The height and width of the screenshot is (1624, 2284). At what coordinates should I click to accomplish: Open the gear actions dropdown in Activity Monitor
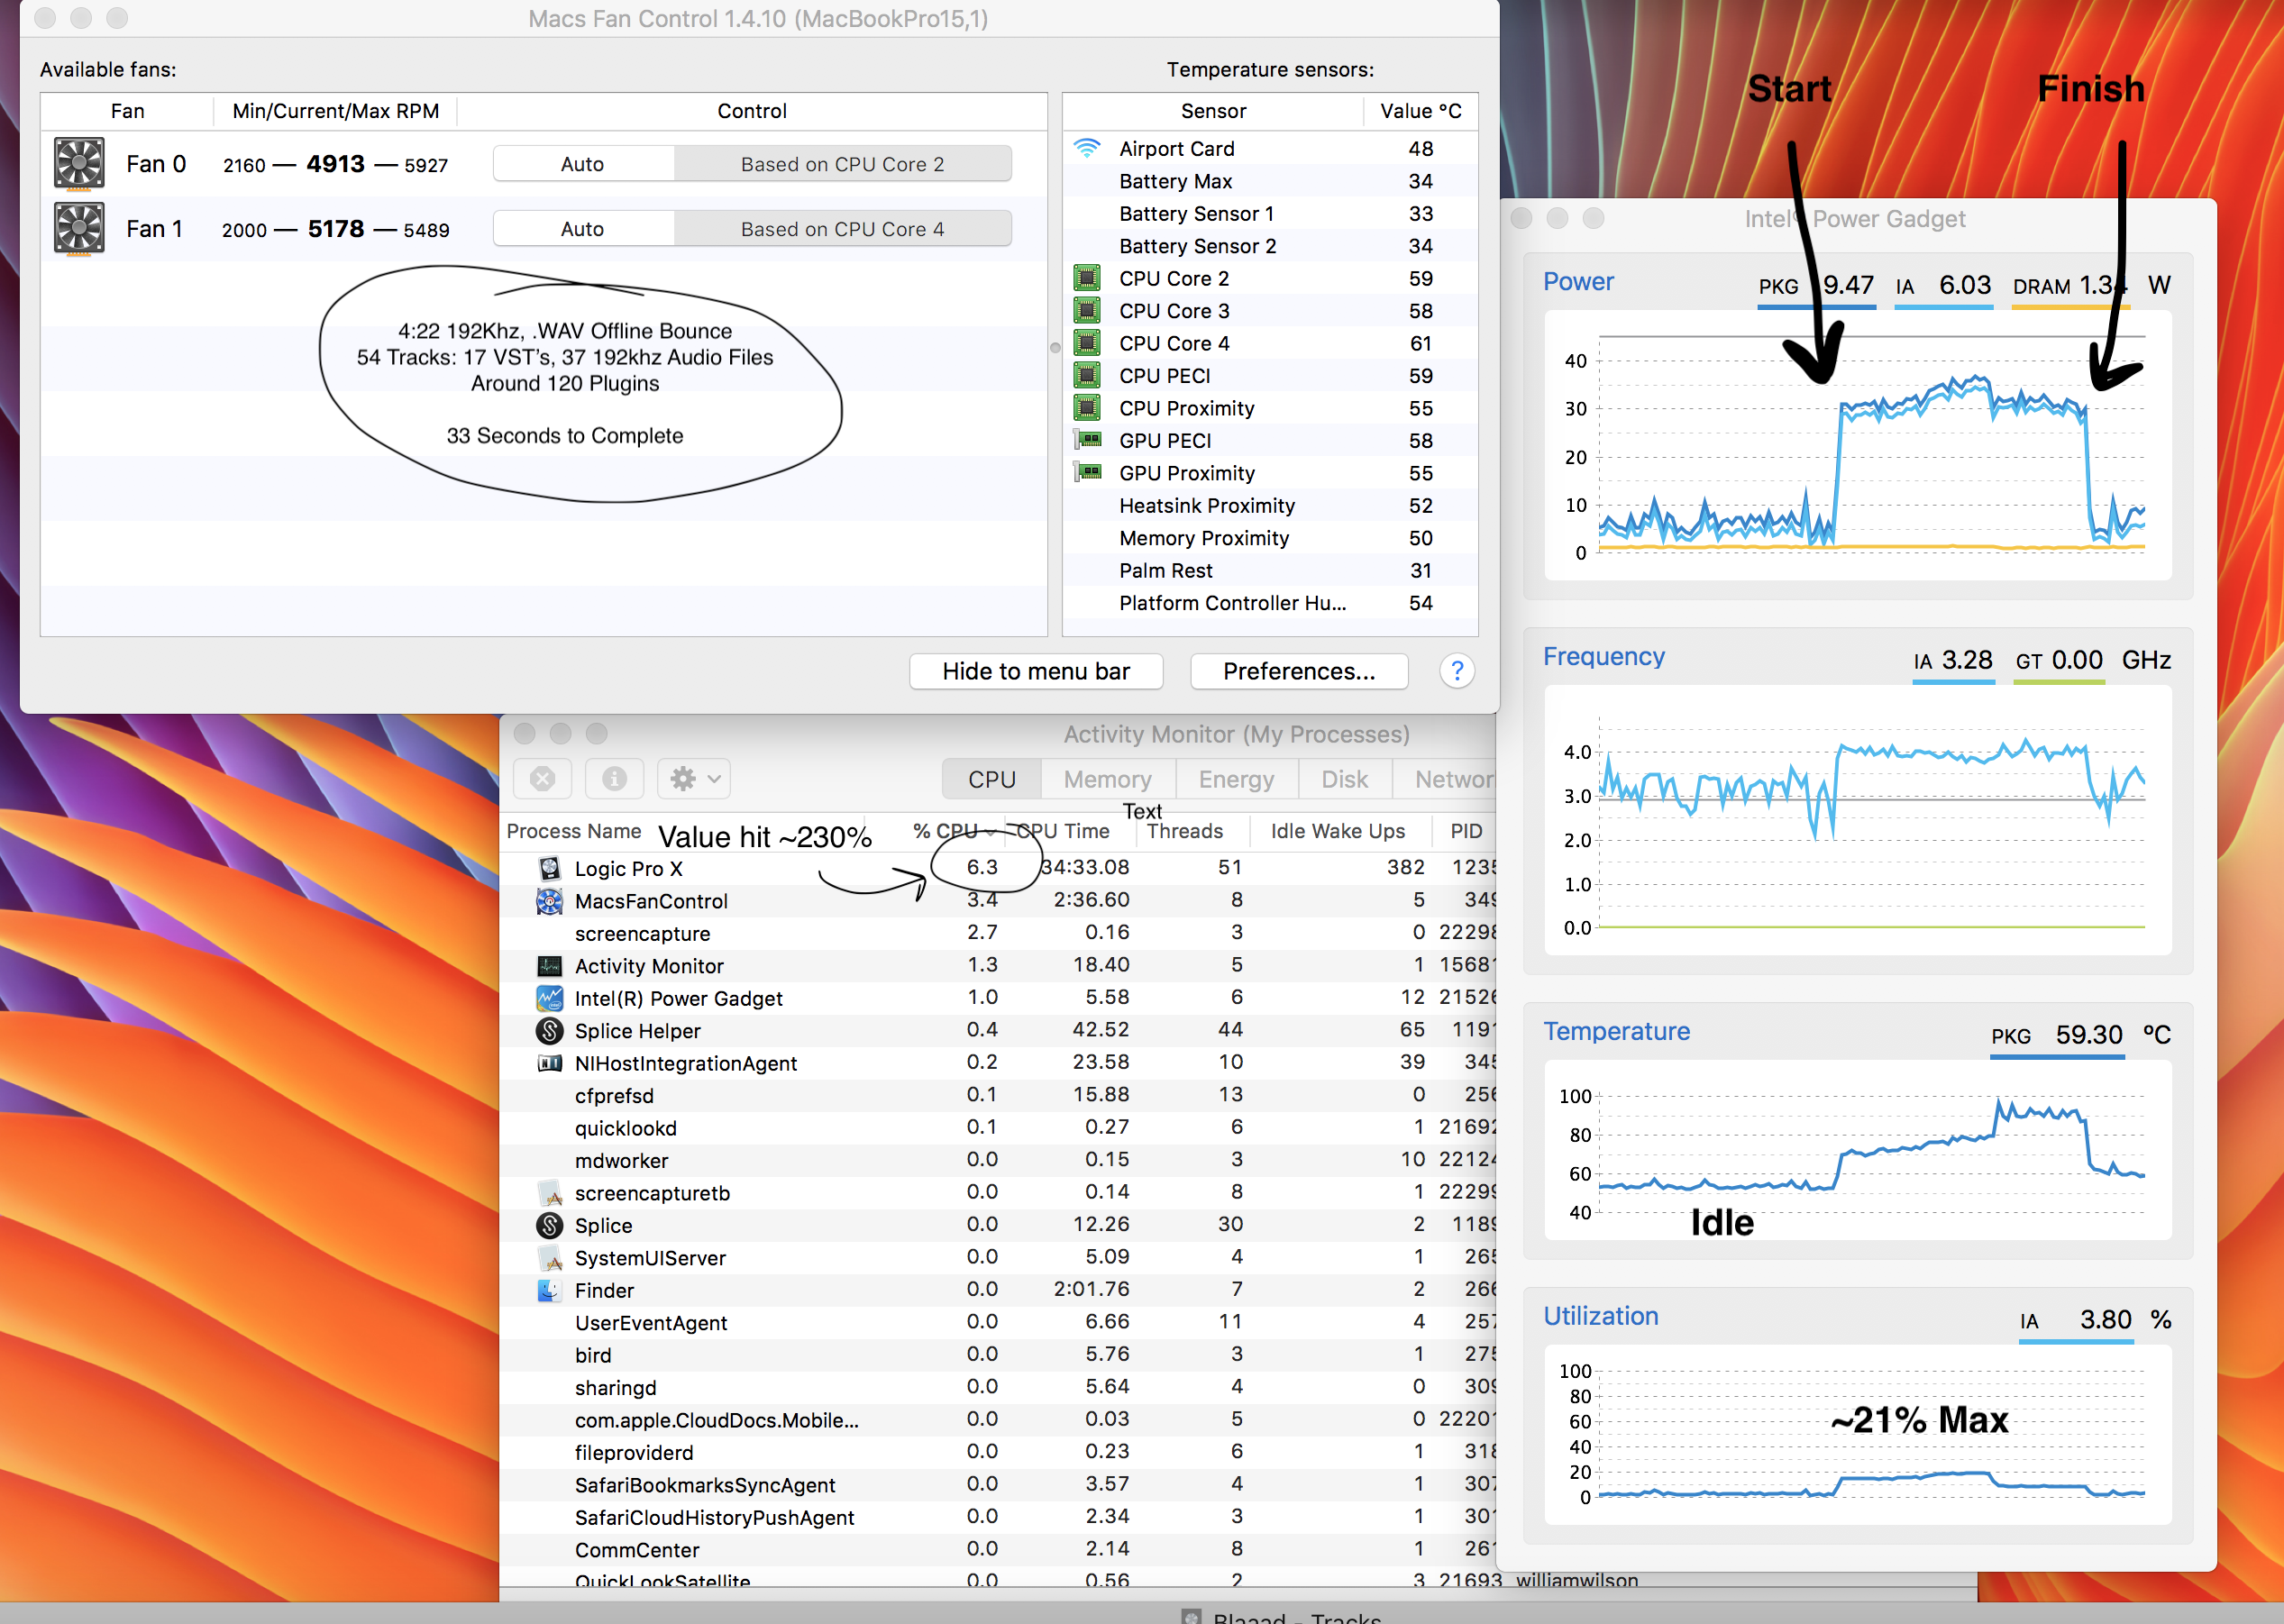tap(694, 779)
